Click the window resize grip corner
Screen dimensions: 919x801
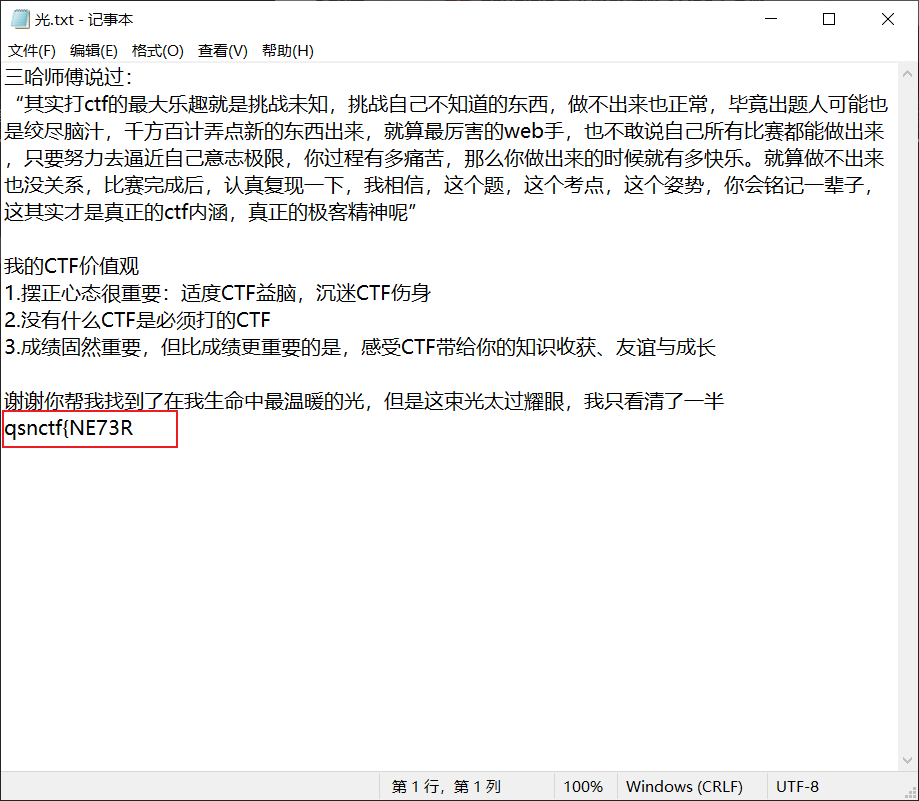click(x=911, y=793)
